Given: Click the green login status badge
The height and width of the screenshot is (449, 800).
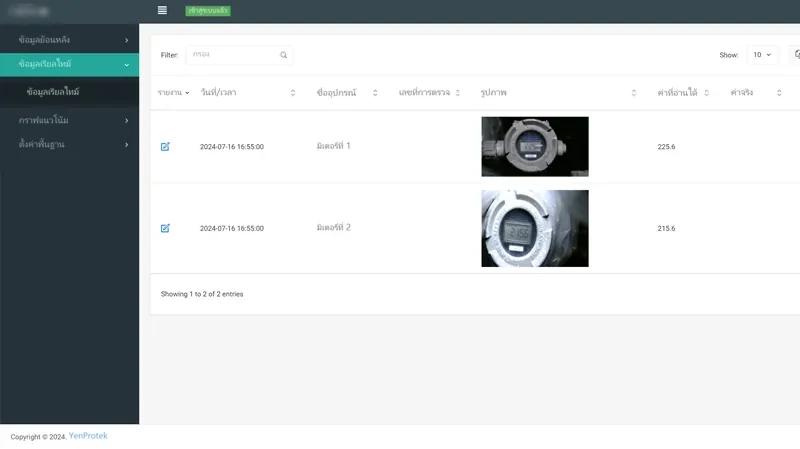Looking at the screenshot, I should click(x=208, y=11).
